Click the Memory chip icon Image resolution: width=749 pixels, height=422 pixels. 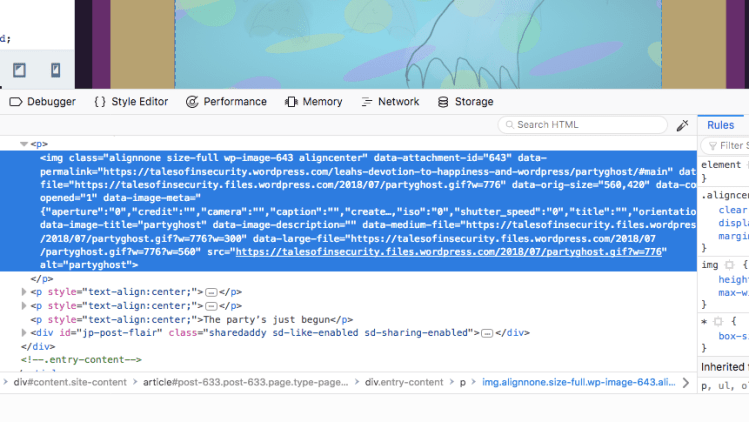pos(291,102)
